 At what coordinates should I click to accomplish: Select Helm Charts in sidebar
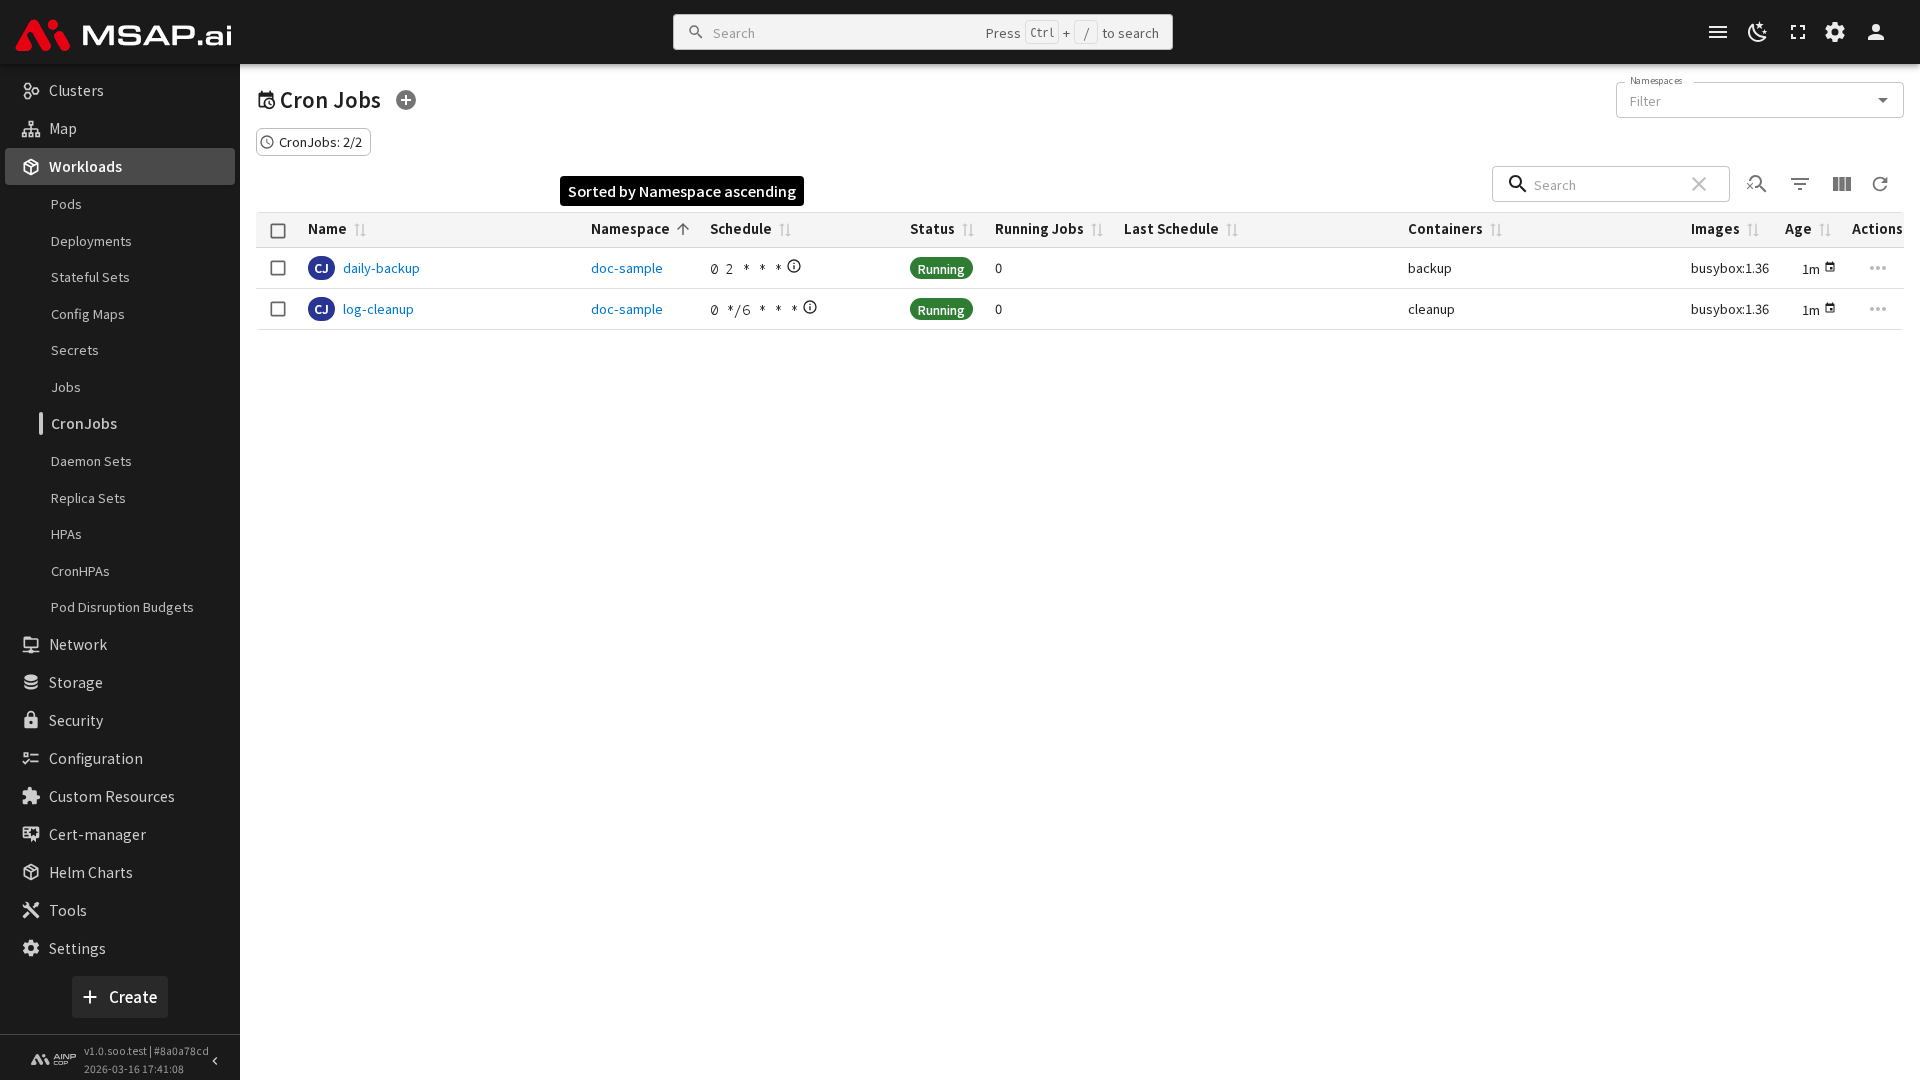(x=90, y=872)
